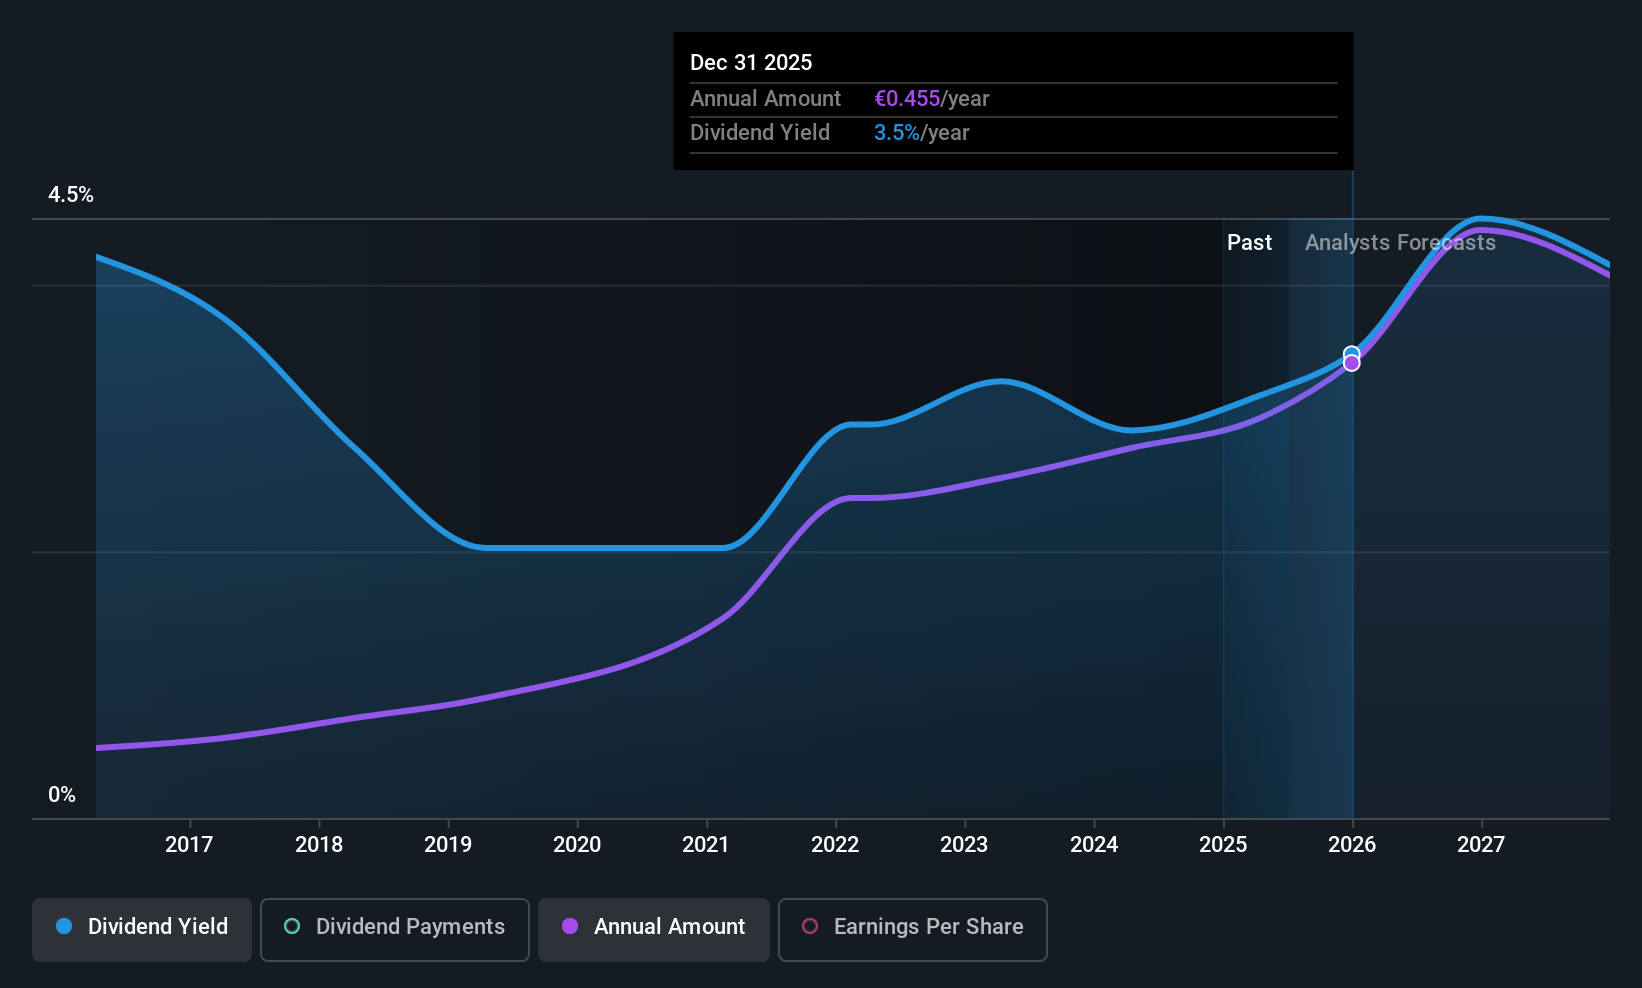
Task: Click the 2020 x-axis label
Action: pos(577,845)
